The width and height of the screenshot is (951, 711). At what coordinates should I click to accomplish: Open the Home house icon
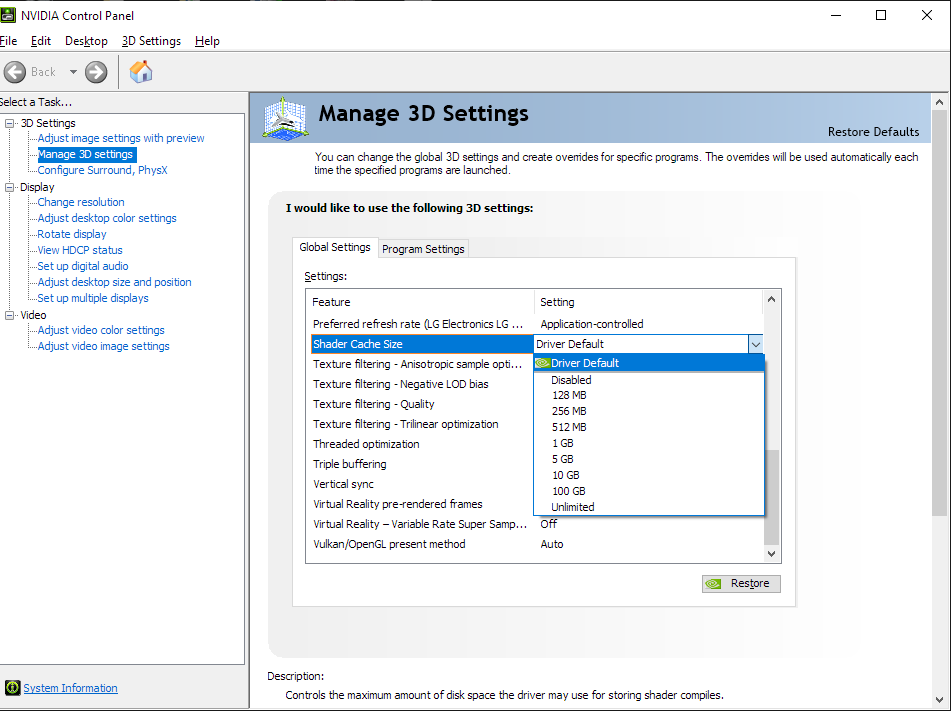click(x=141, y=72)
